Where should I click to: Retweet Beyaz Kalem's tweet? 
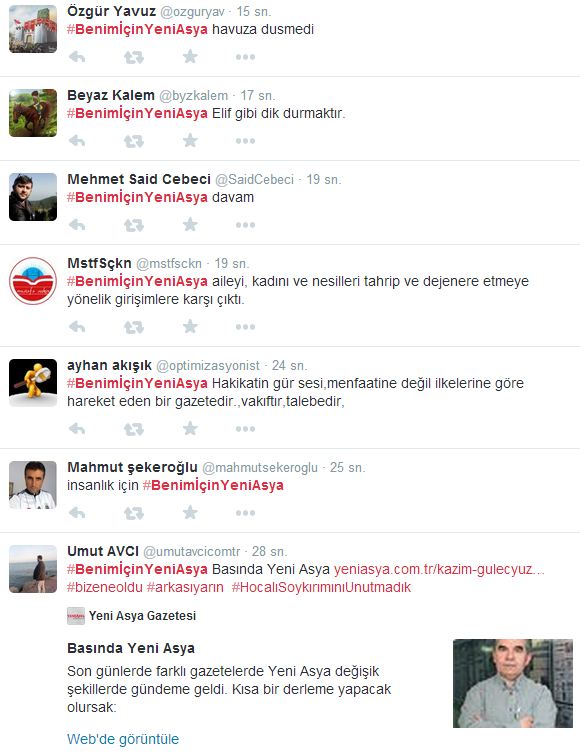tap(134, 141)
